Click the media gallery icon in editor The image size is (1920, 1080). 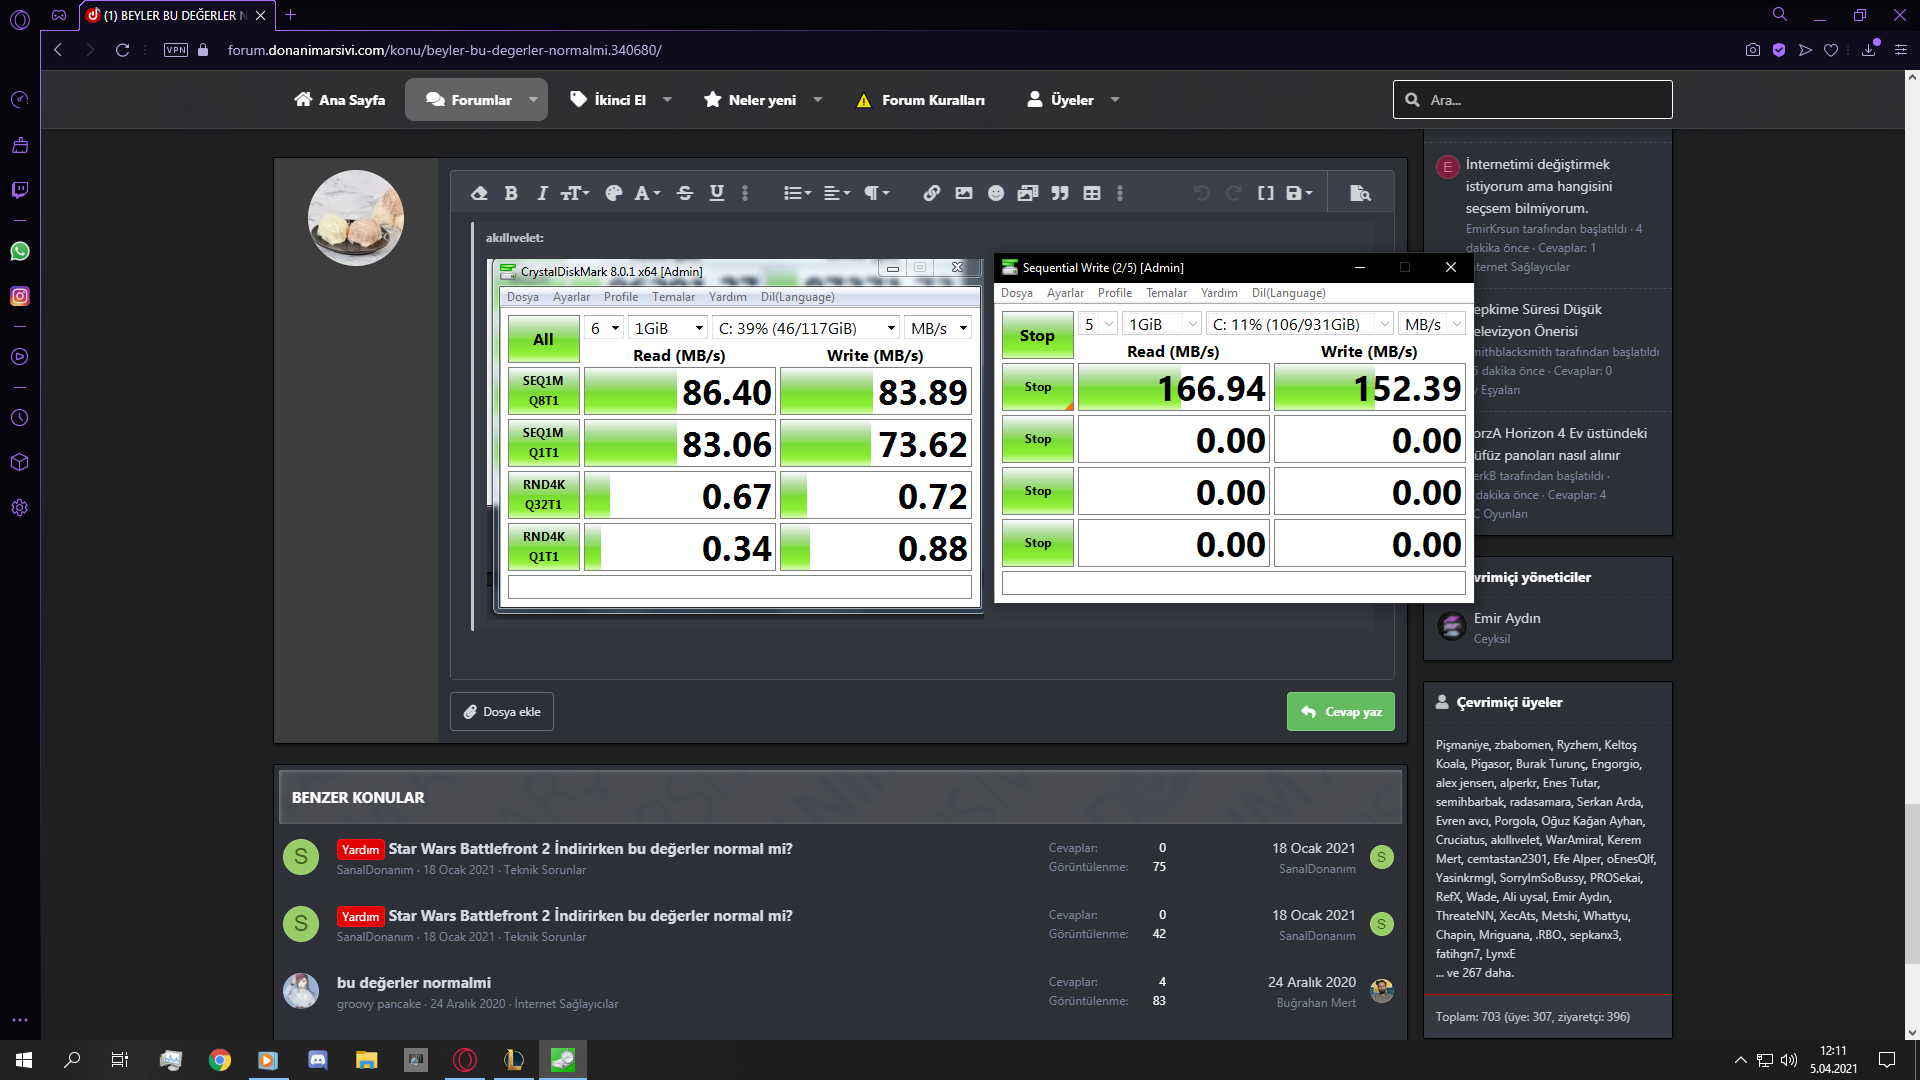1028,193
